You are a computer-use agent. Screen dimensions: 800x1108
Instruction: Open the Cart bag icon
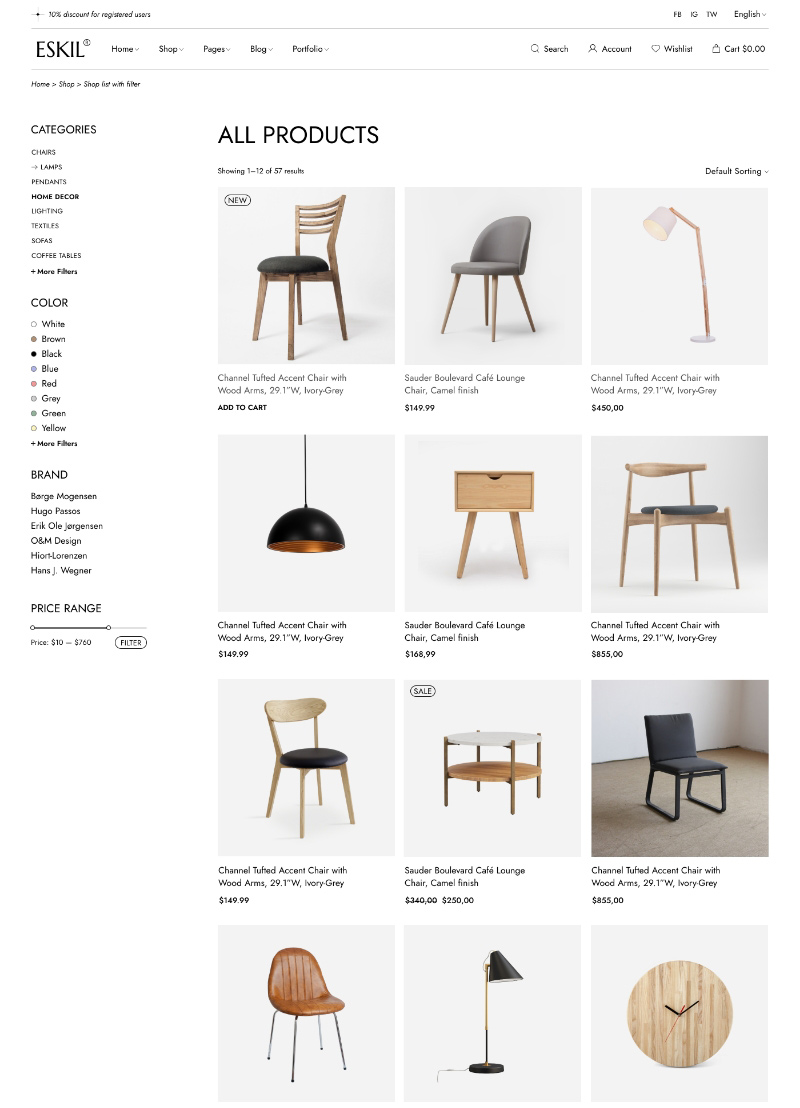[x=716, y=49]
